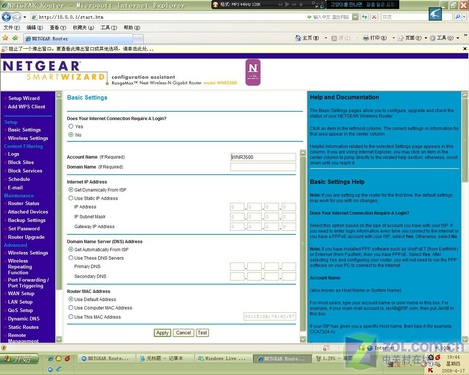The image size is (469, 375).
Task: Open Attached Devices in the sidebar
Action: [x=28, y=212]
